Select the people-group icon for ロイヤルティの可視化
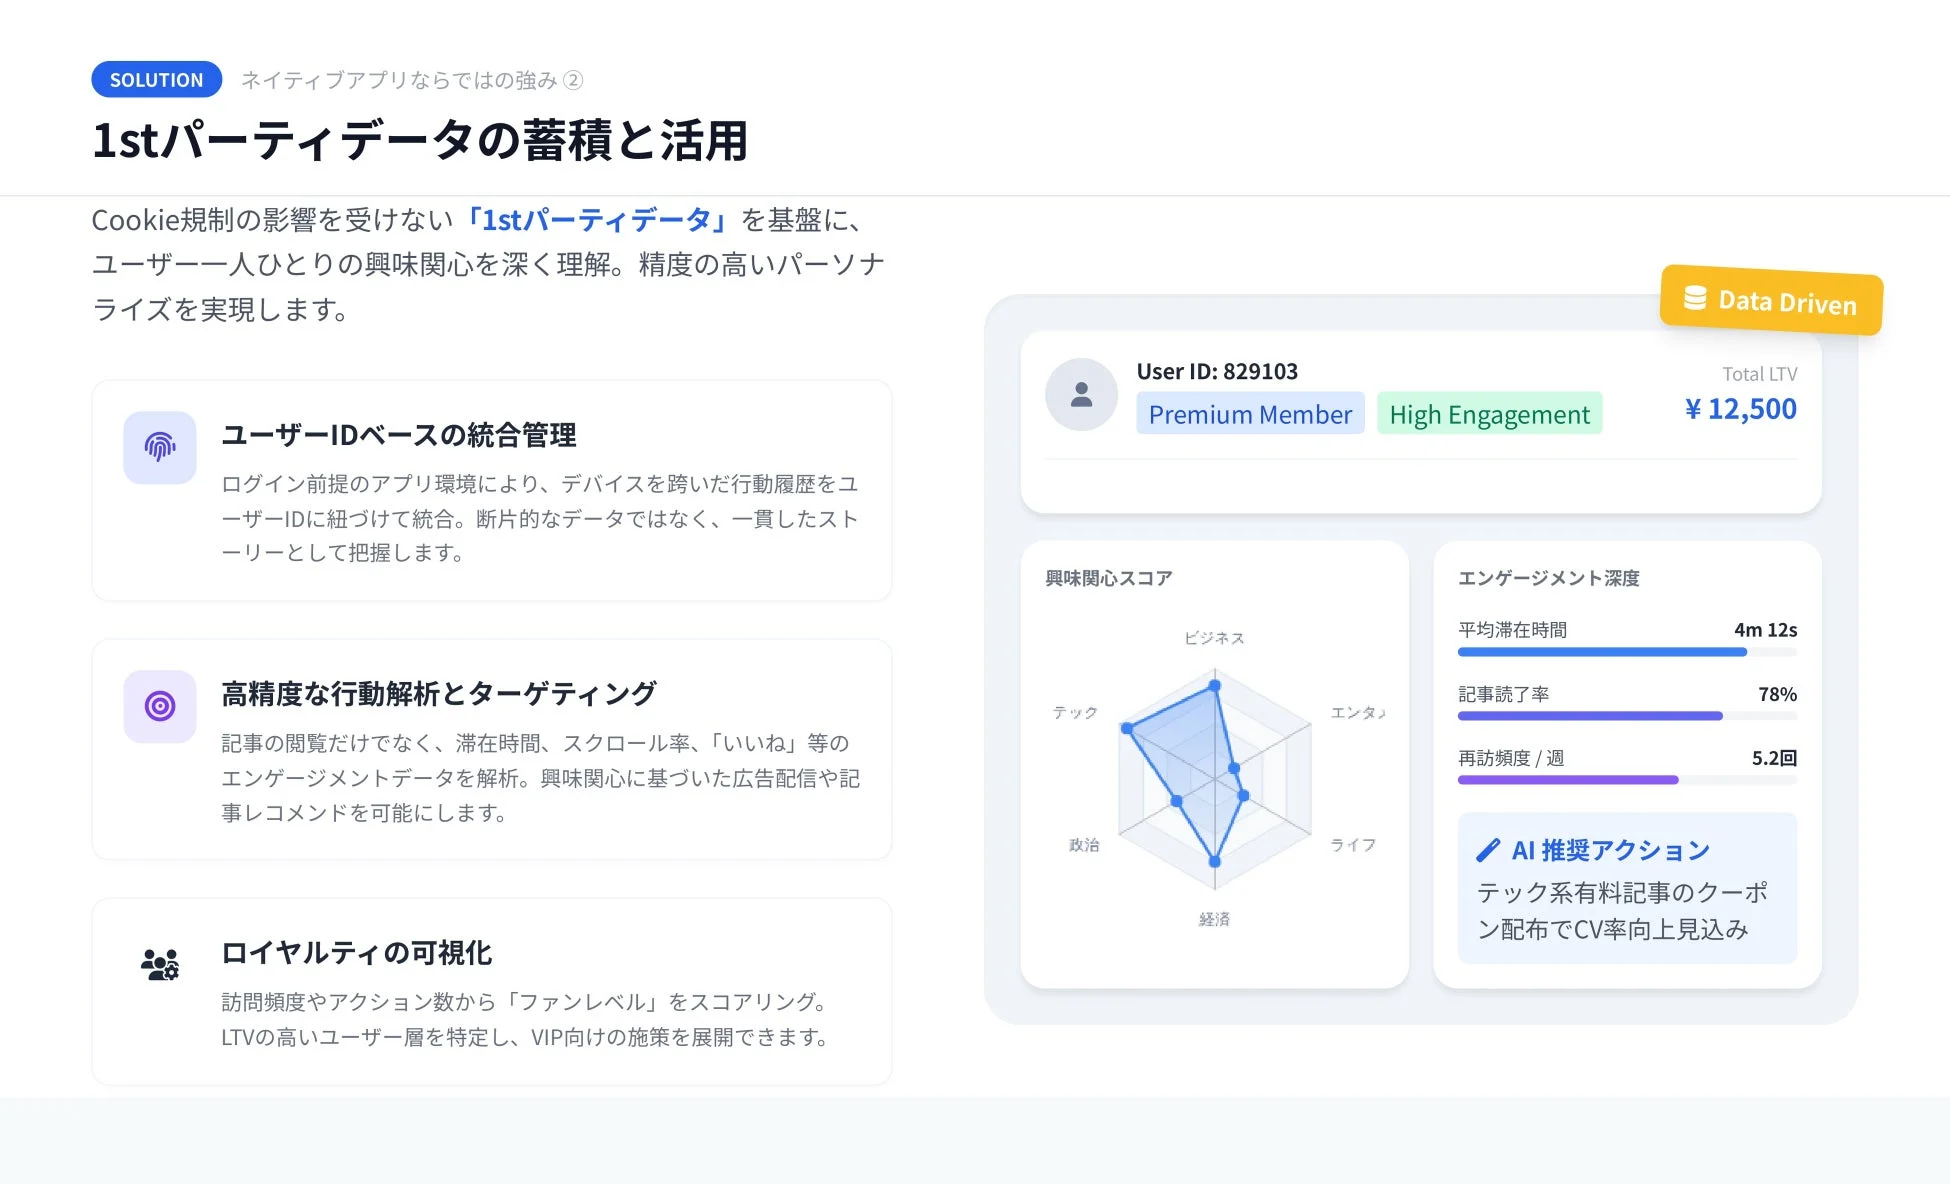1950x1184 pixels. coord(159,963)
